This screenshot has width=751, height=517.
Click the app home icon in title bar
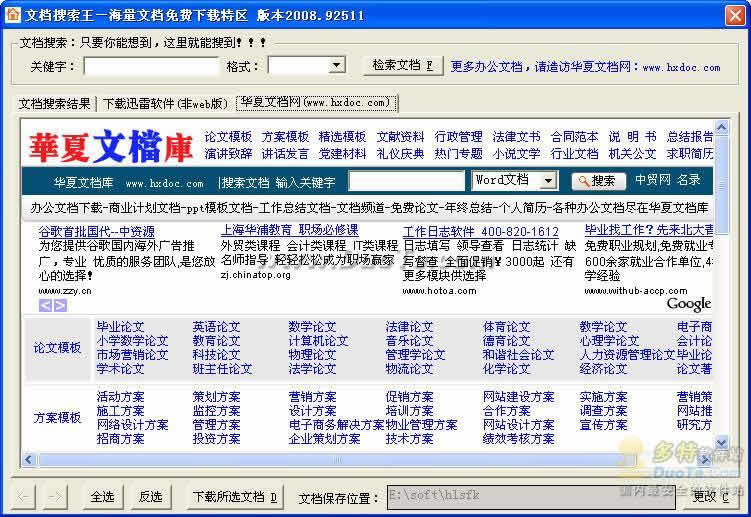coord(13,14)
